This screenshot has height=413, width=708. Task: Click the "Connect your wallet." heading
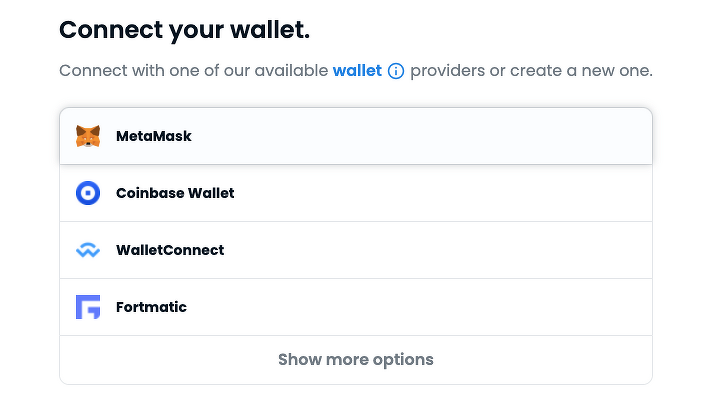(x=185, y=30)
